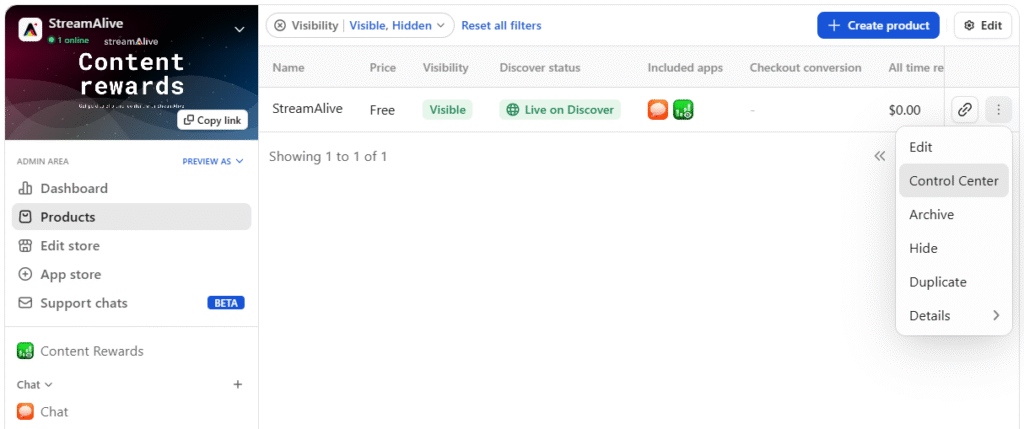
Task: Expand the Details submenu arrow
Action: pos(996,315)
